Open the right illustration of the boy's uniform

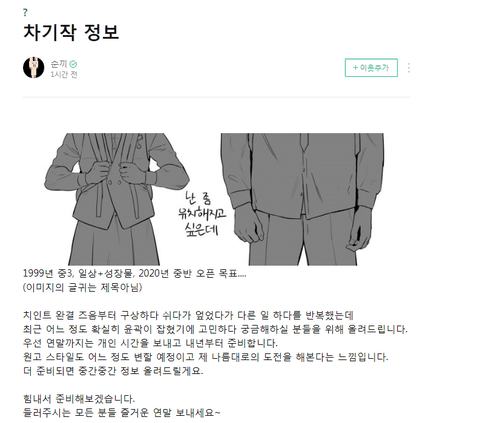tap(302, 199)
